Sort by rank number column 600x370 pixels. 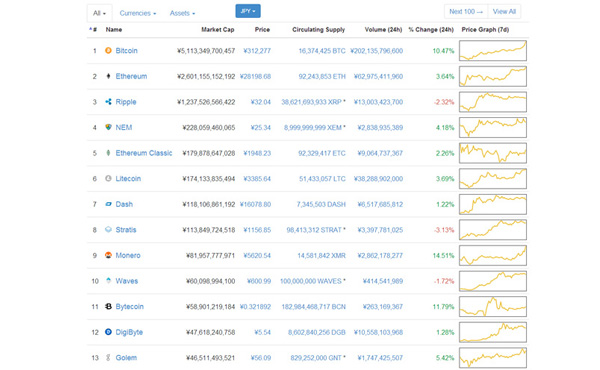pyautogui.click(x=93, y=29)
